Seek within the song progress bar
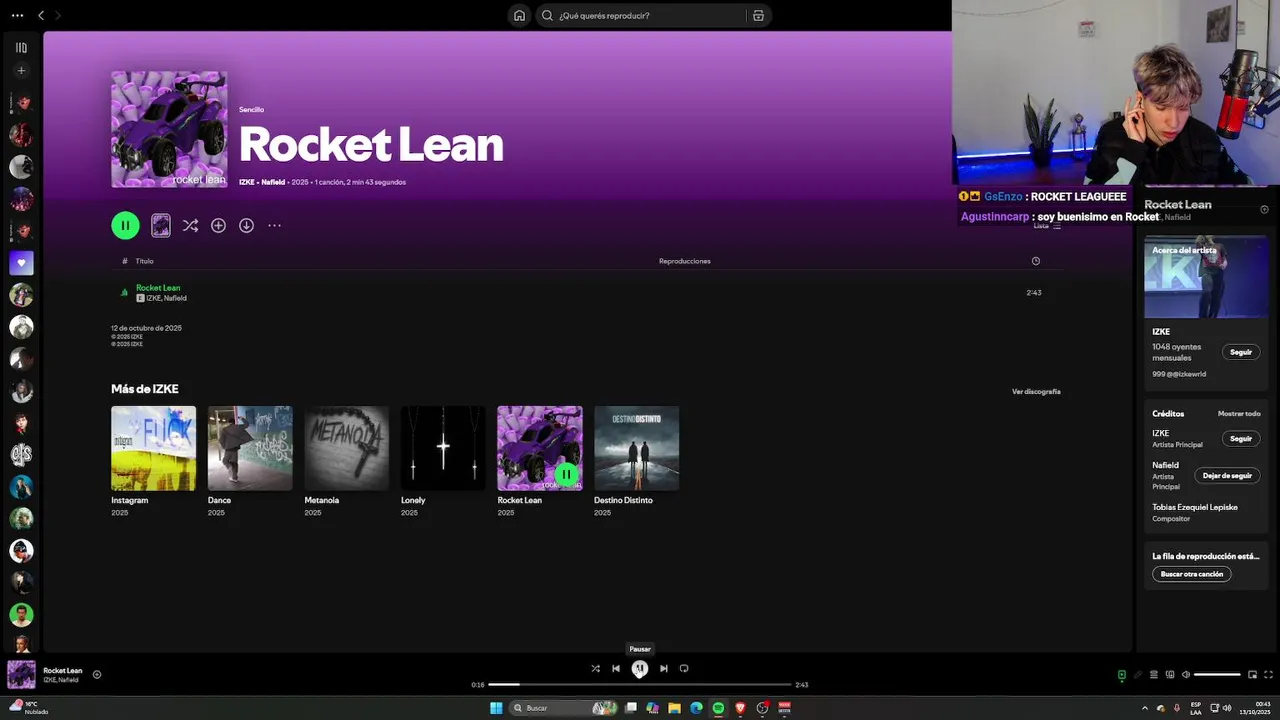This screenshot has height=720, width=1280. click(640, 685)
